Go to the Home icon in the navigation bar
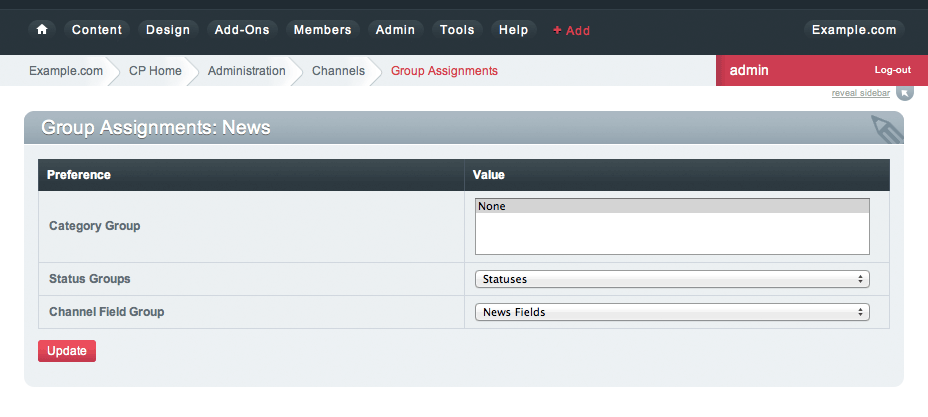The image size is (928, 417). [x=42, y=30]
